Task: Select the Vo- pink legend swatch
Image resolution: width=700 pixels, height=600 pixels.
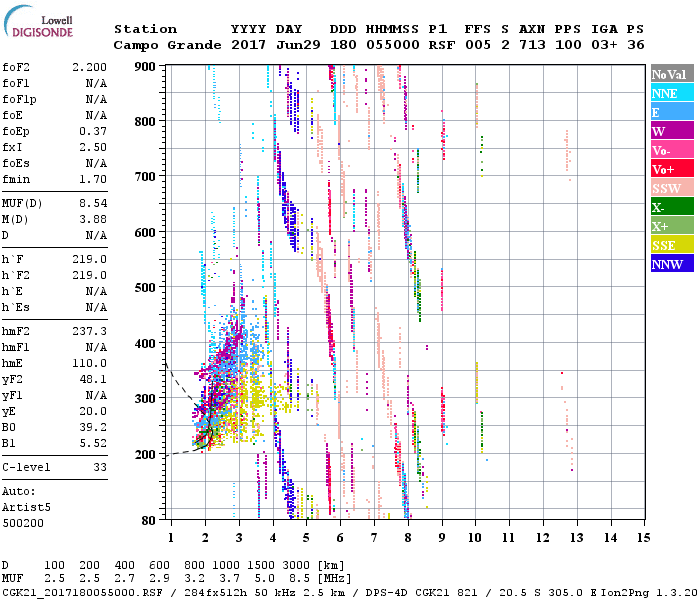Action: click(672, 150)
